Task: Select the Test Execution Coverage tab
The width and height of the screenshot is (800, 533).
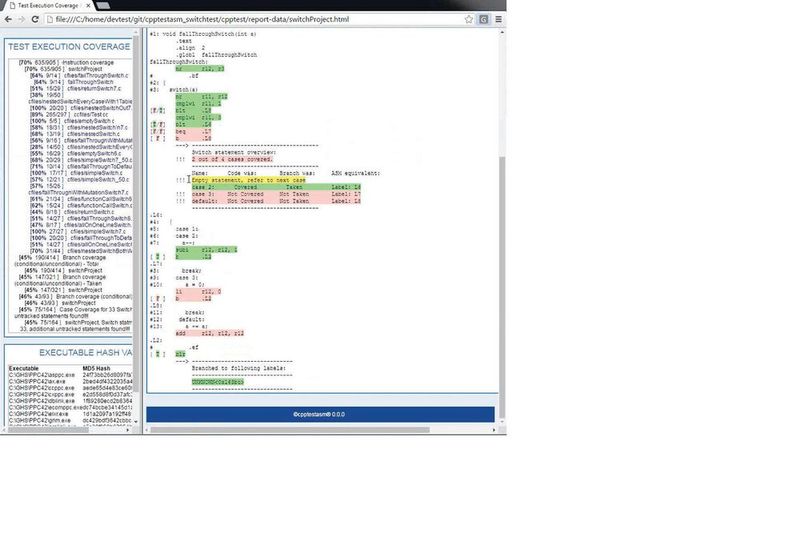Action: click(x=48, y=6)
